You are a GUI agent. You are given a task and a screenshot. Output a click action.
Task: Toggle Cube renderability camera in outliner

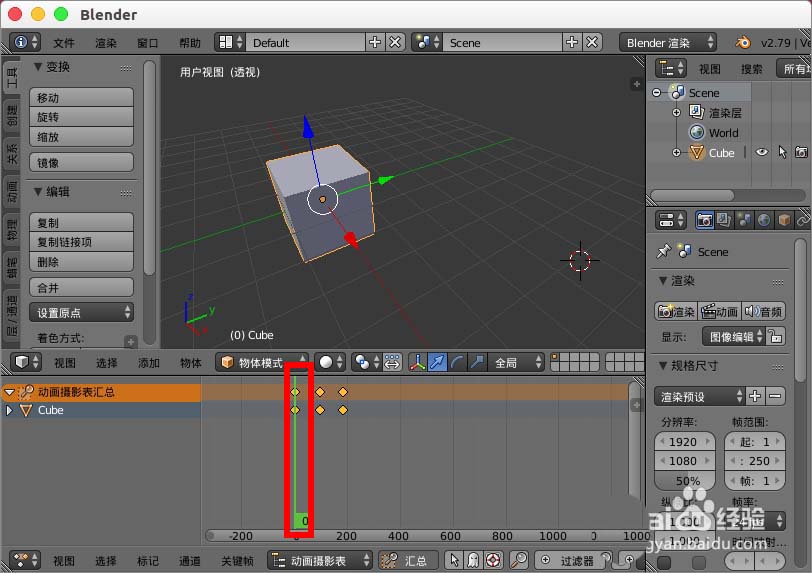pyautogui.click(x=801, y=152)
